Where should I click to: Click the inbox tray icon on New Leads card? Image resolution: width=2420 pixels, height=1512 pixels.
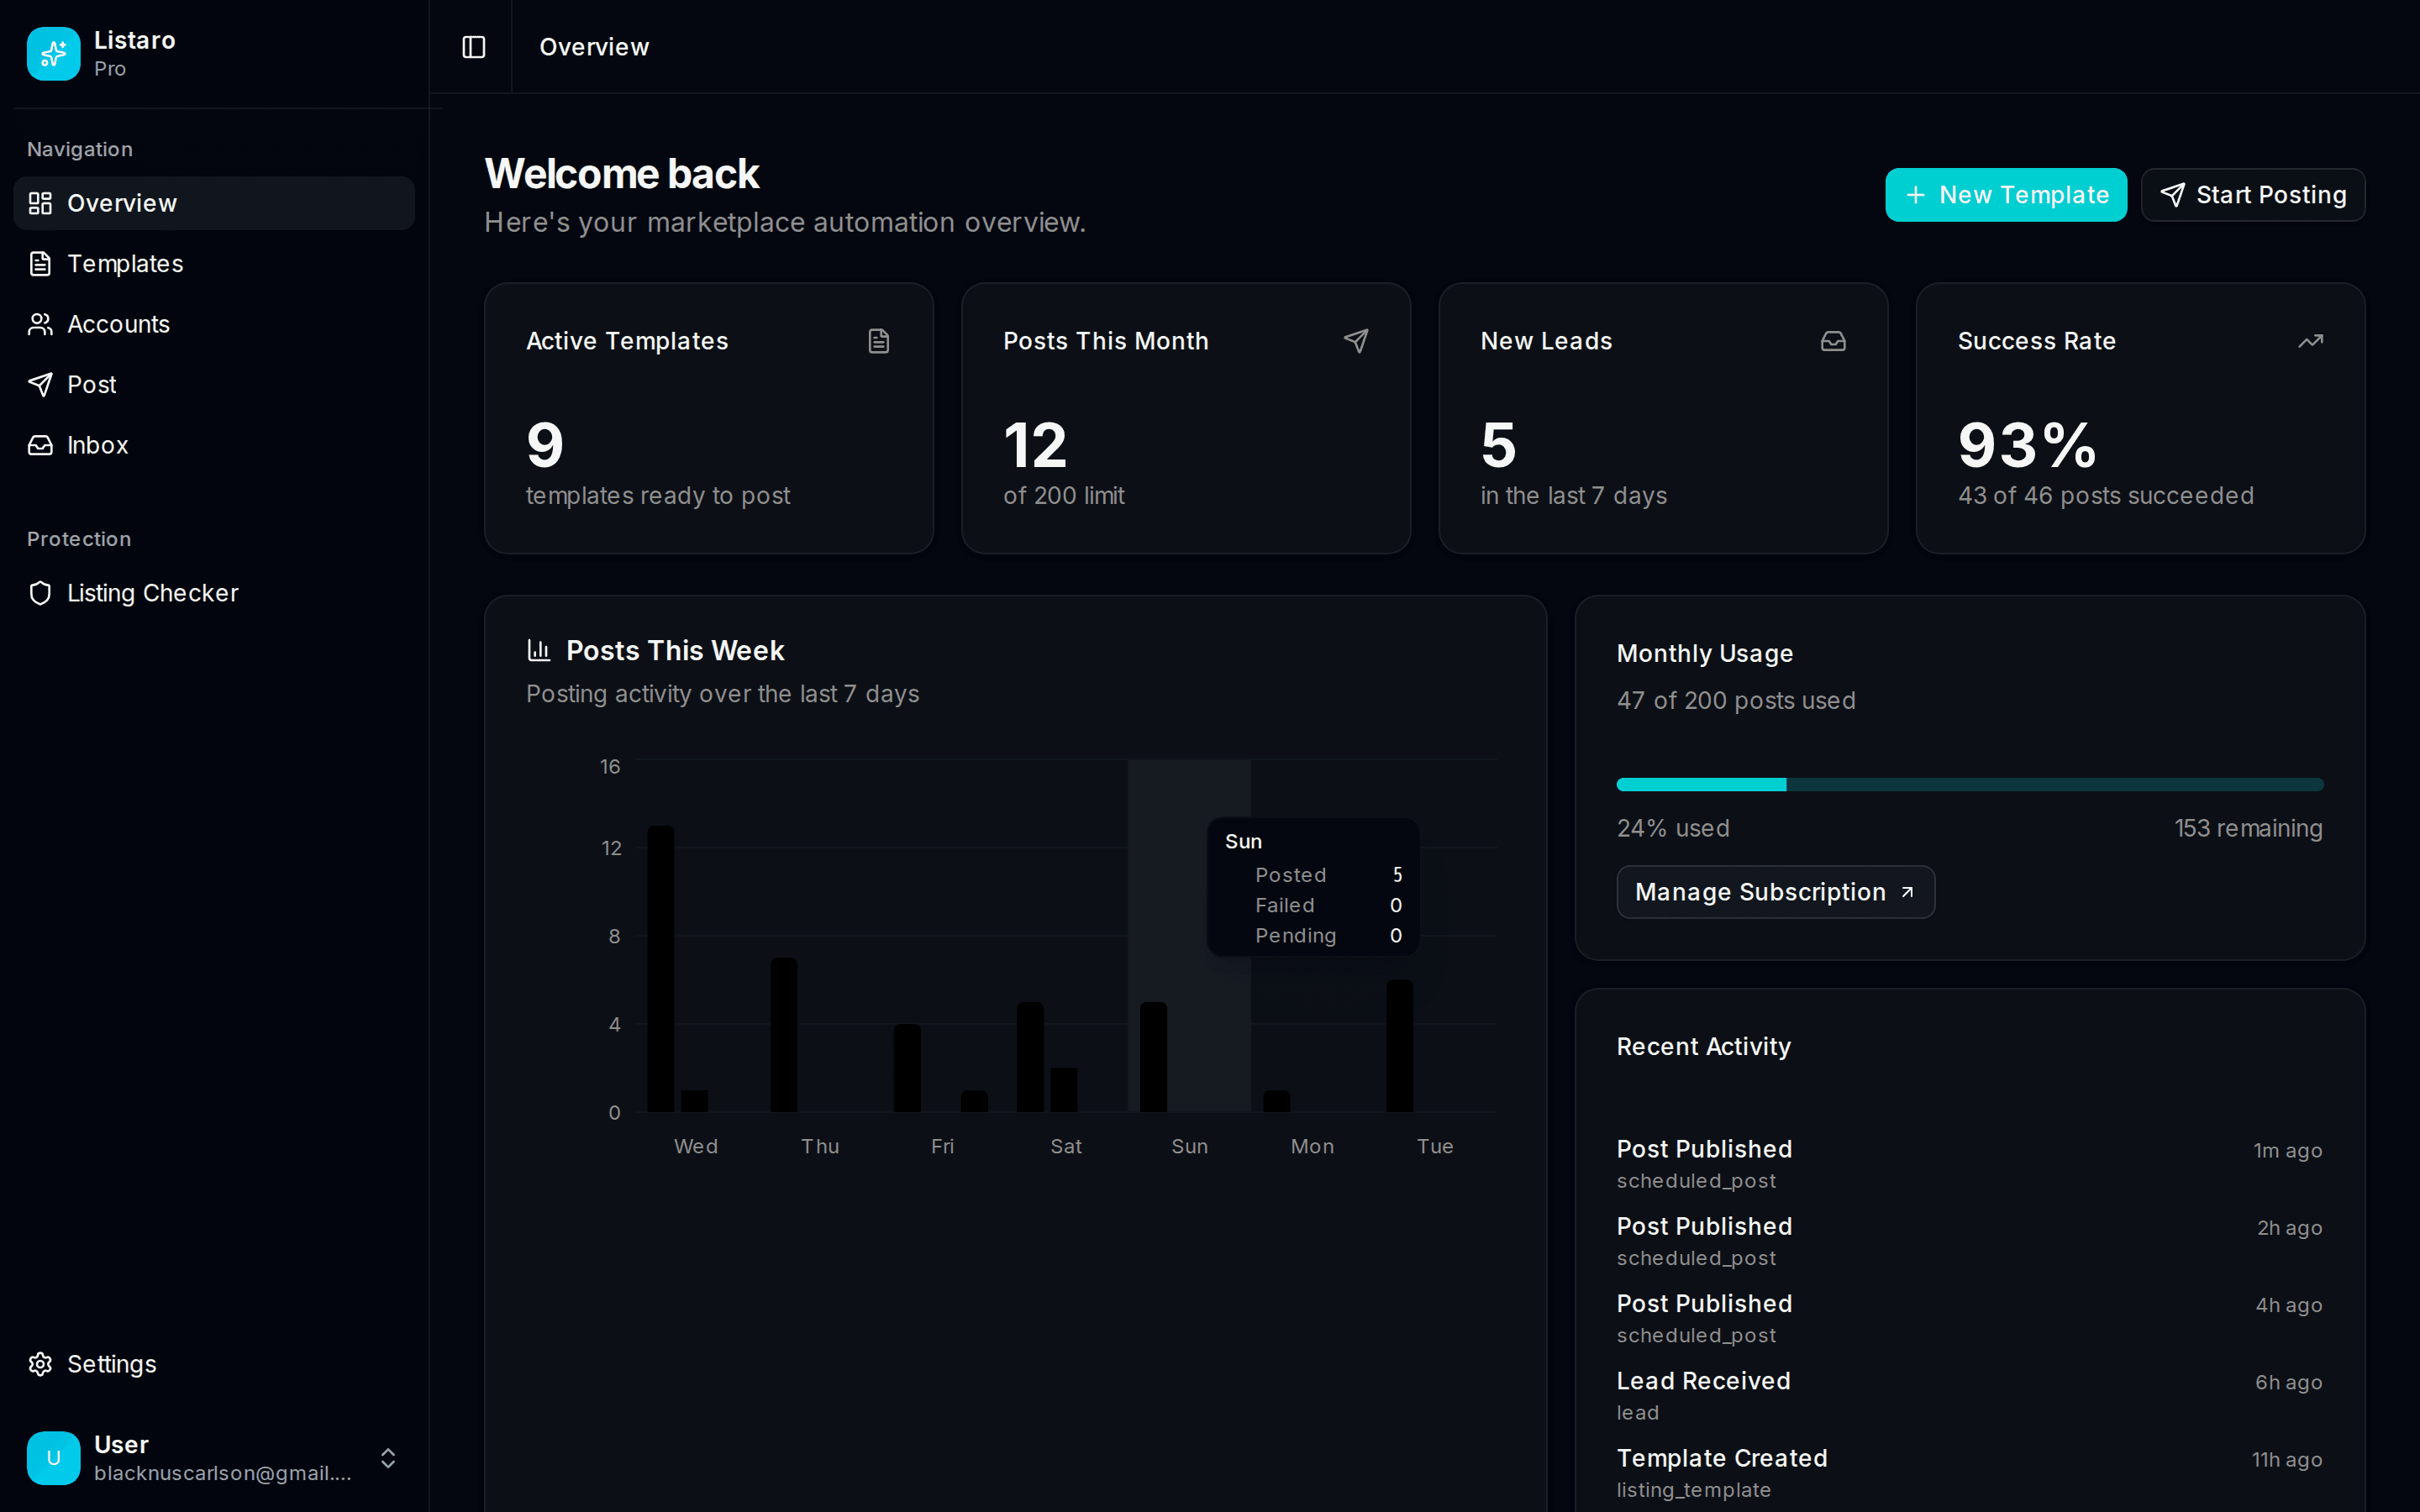(1832, 341)
